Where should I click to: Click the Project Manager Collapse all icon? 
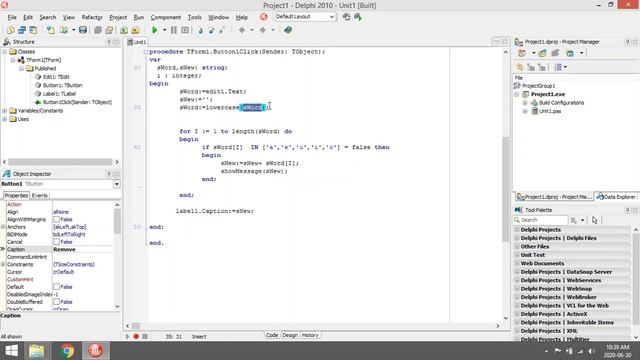542,67
